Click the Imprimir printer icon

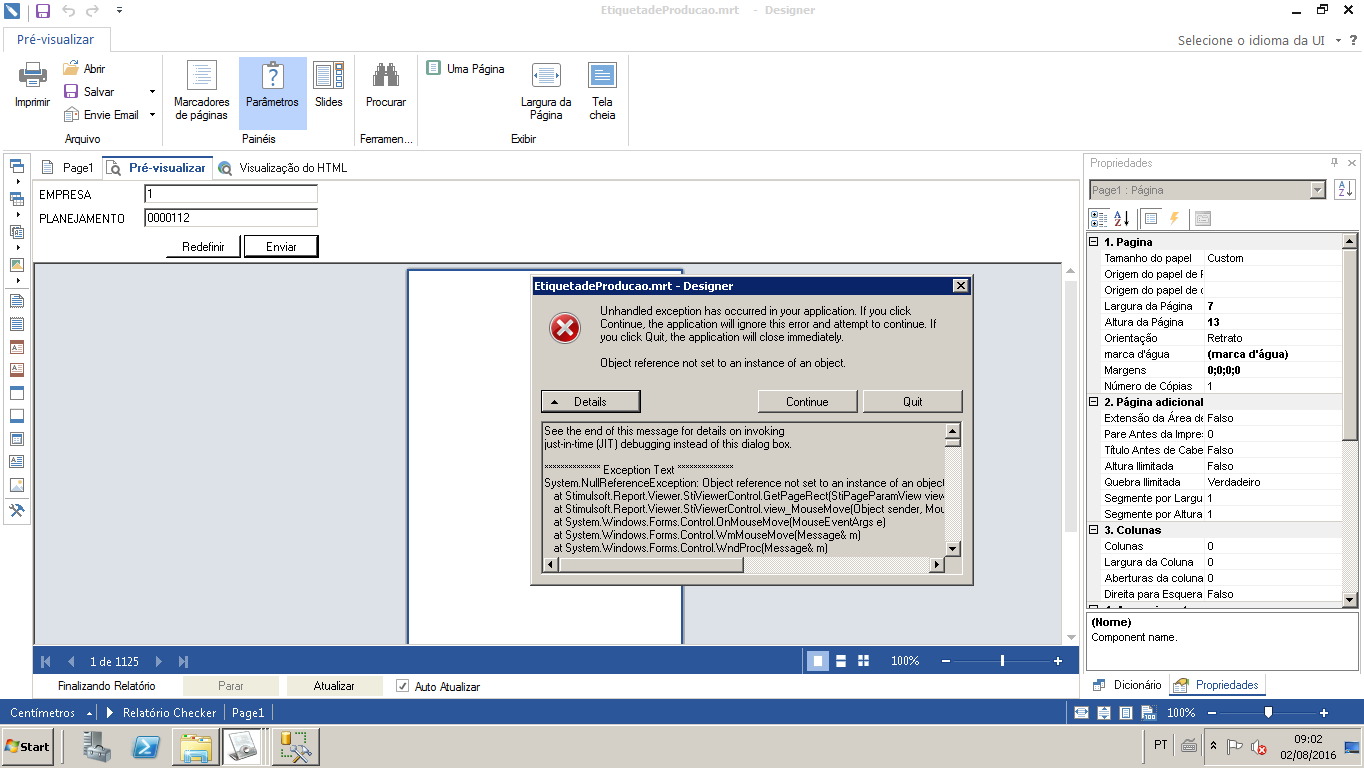point(32,75)
